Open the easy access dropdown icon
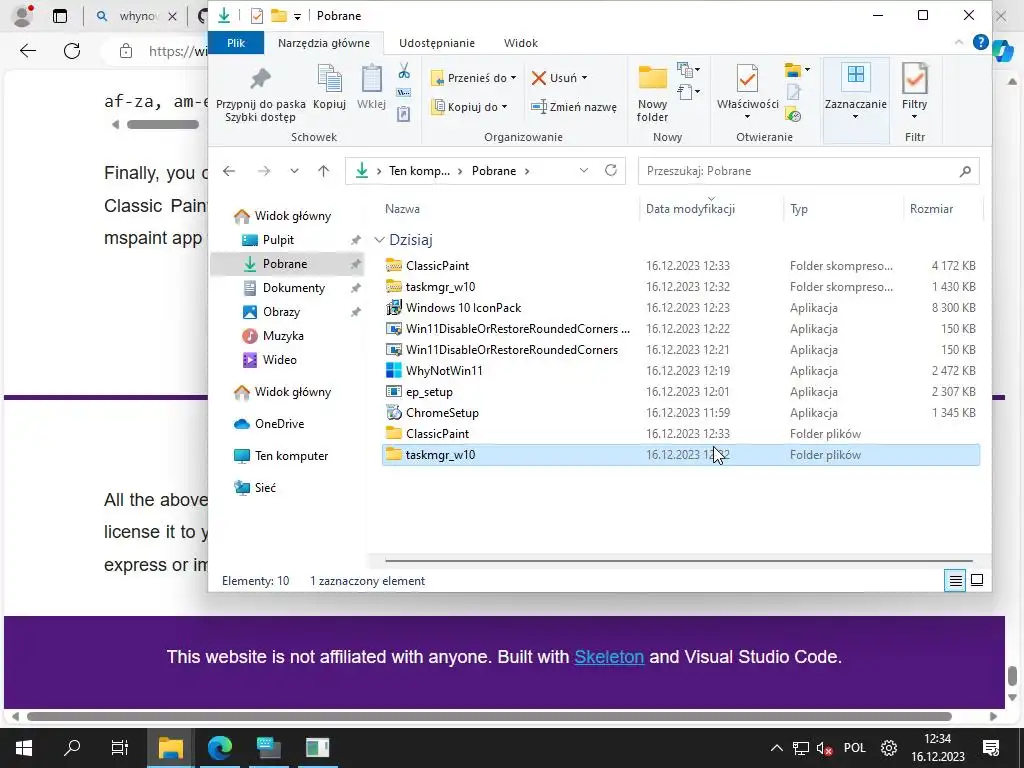 click(x=688, y=92)
